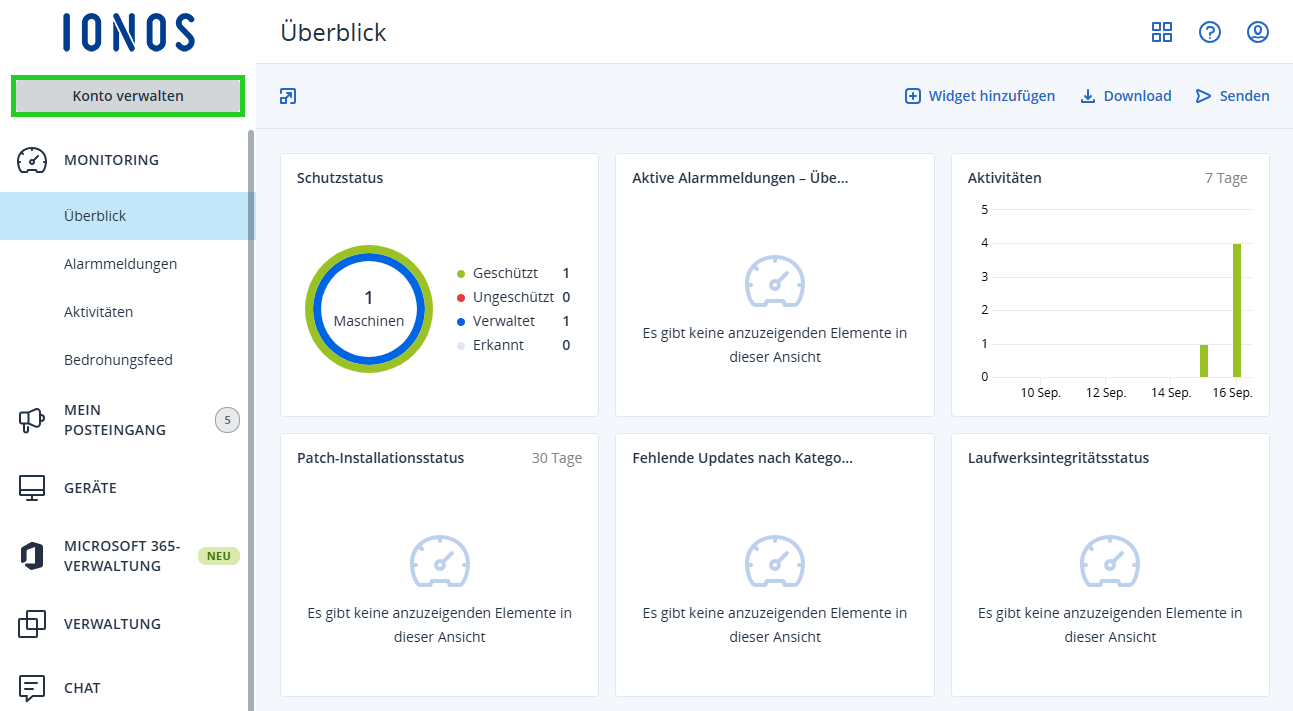Click the Verwaltung icon in sidebar

pos(31,623)
